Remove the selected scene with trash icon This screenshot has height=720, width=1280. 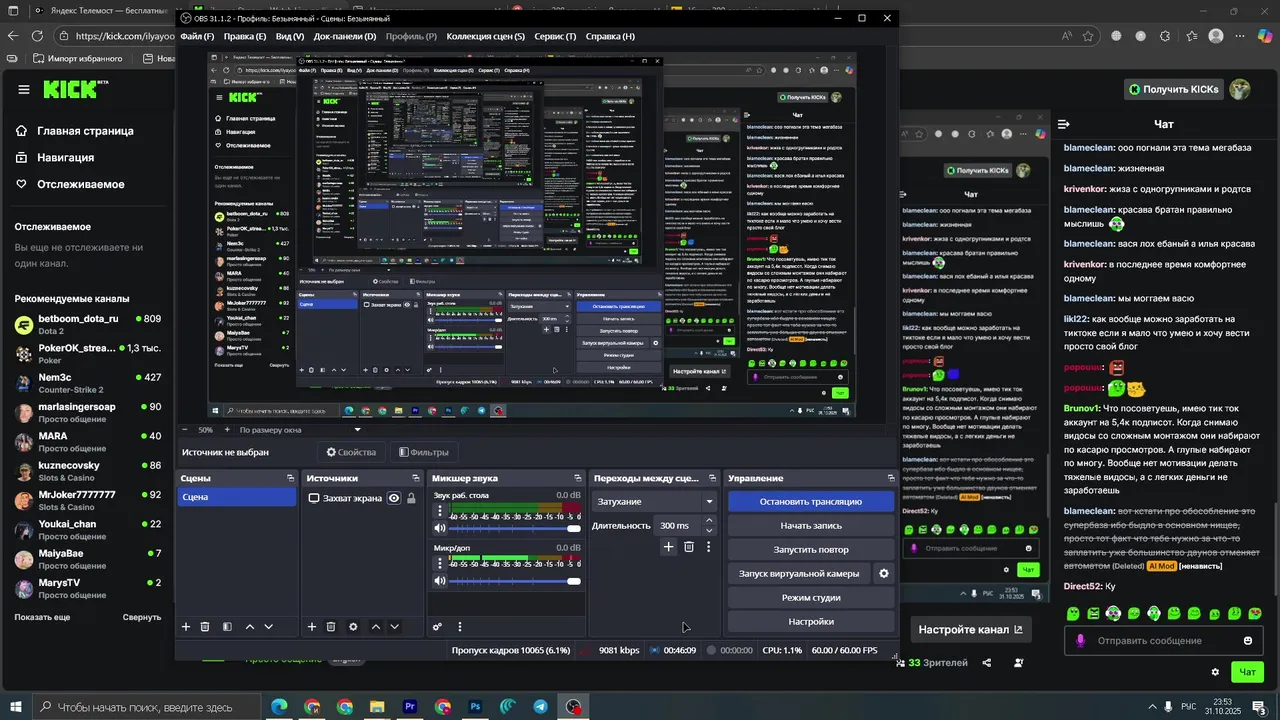(x=205, y=627)
